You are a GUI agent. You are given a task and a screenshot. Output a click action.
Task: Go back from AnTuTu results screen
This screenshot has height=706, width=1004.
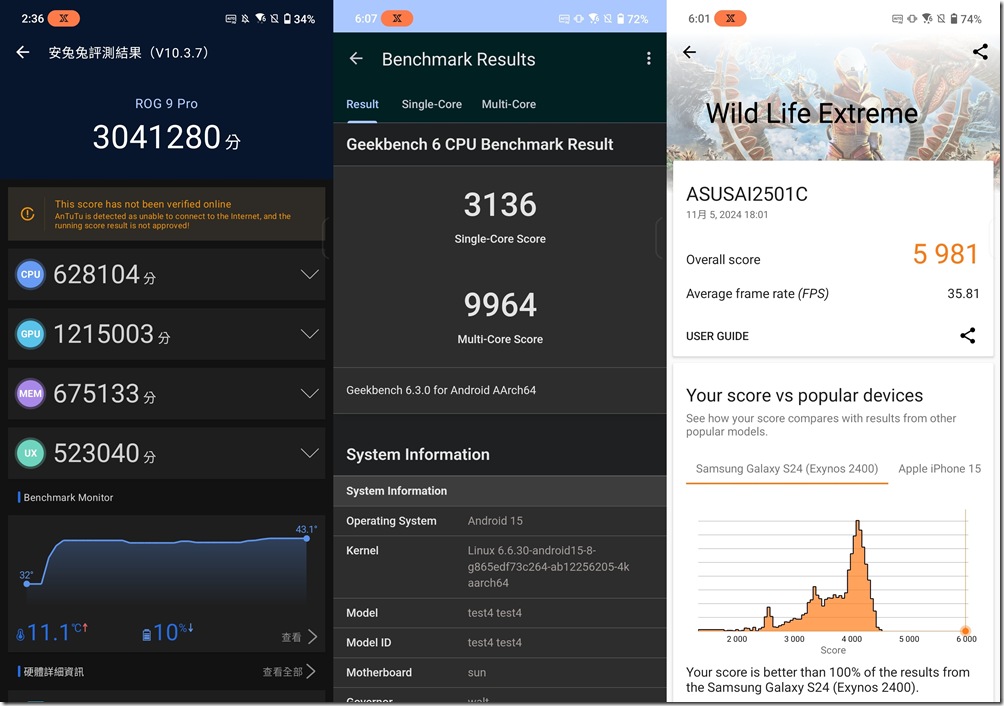tap(23, 52)
